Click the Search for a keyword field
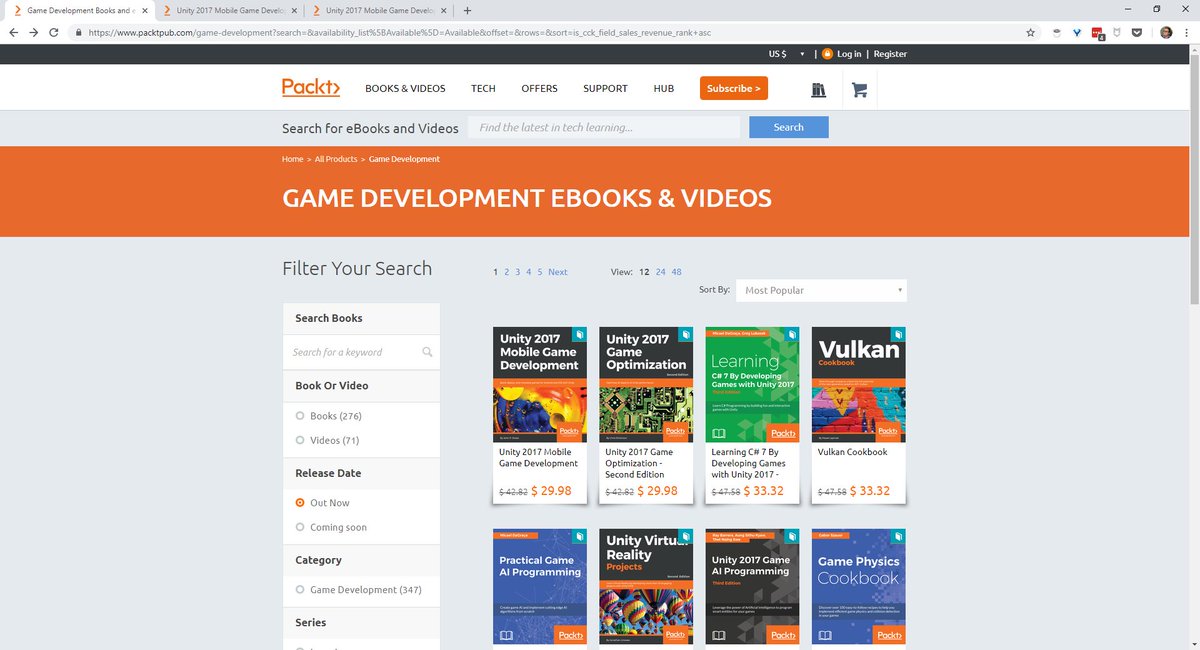The image size is (1200, 650). tap(363, 352)
